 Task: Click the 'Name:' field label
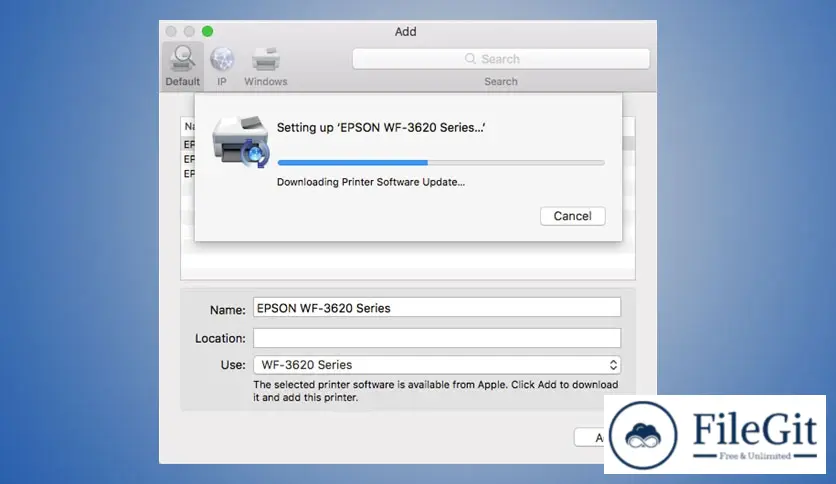(228, 310)
